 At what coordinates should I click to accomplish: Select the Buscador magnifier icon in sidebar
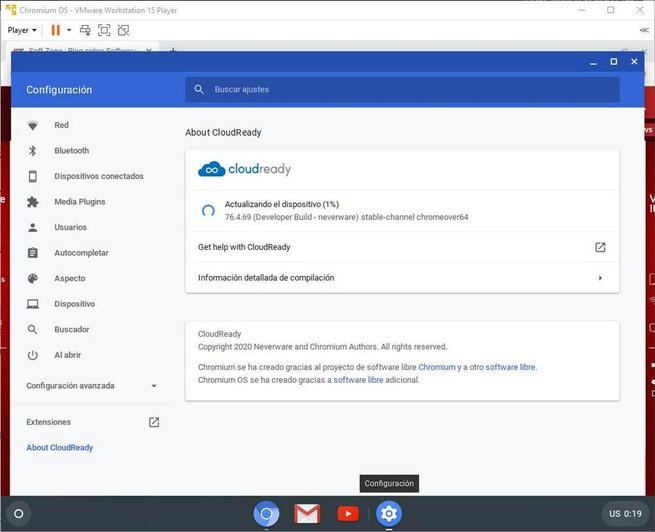33,329
